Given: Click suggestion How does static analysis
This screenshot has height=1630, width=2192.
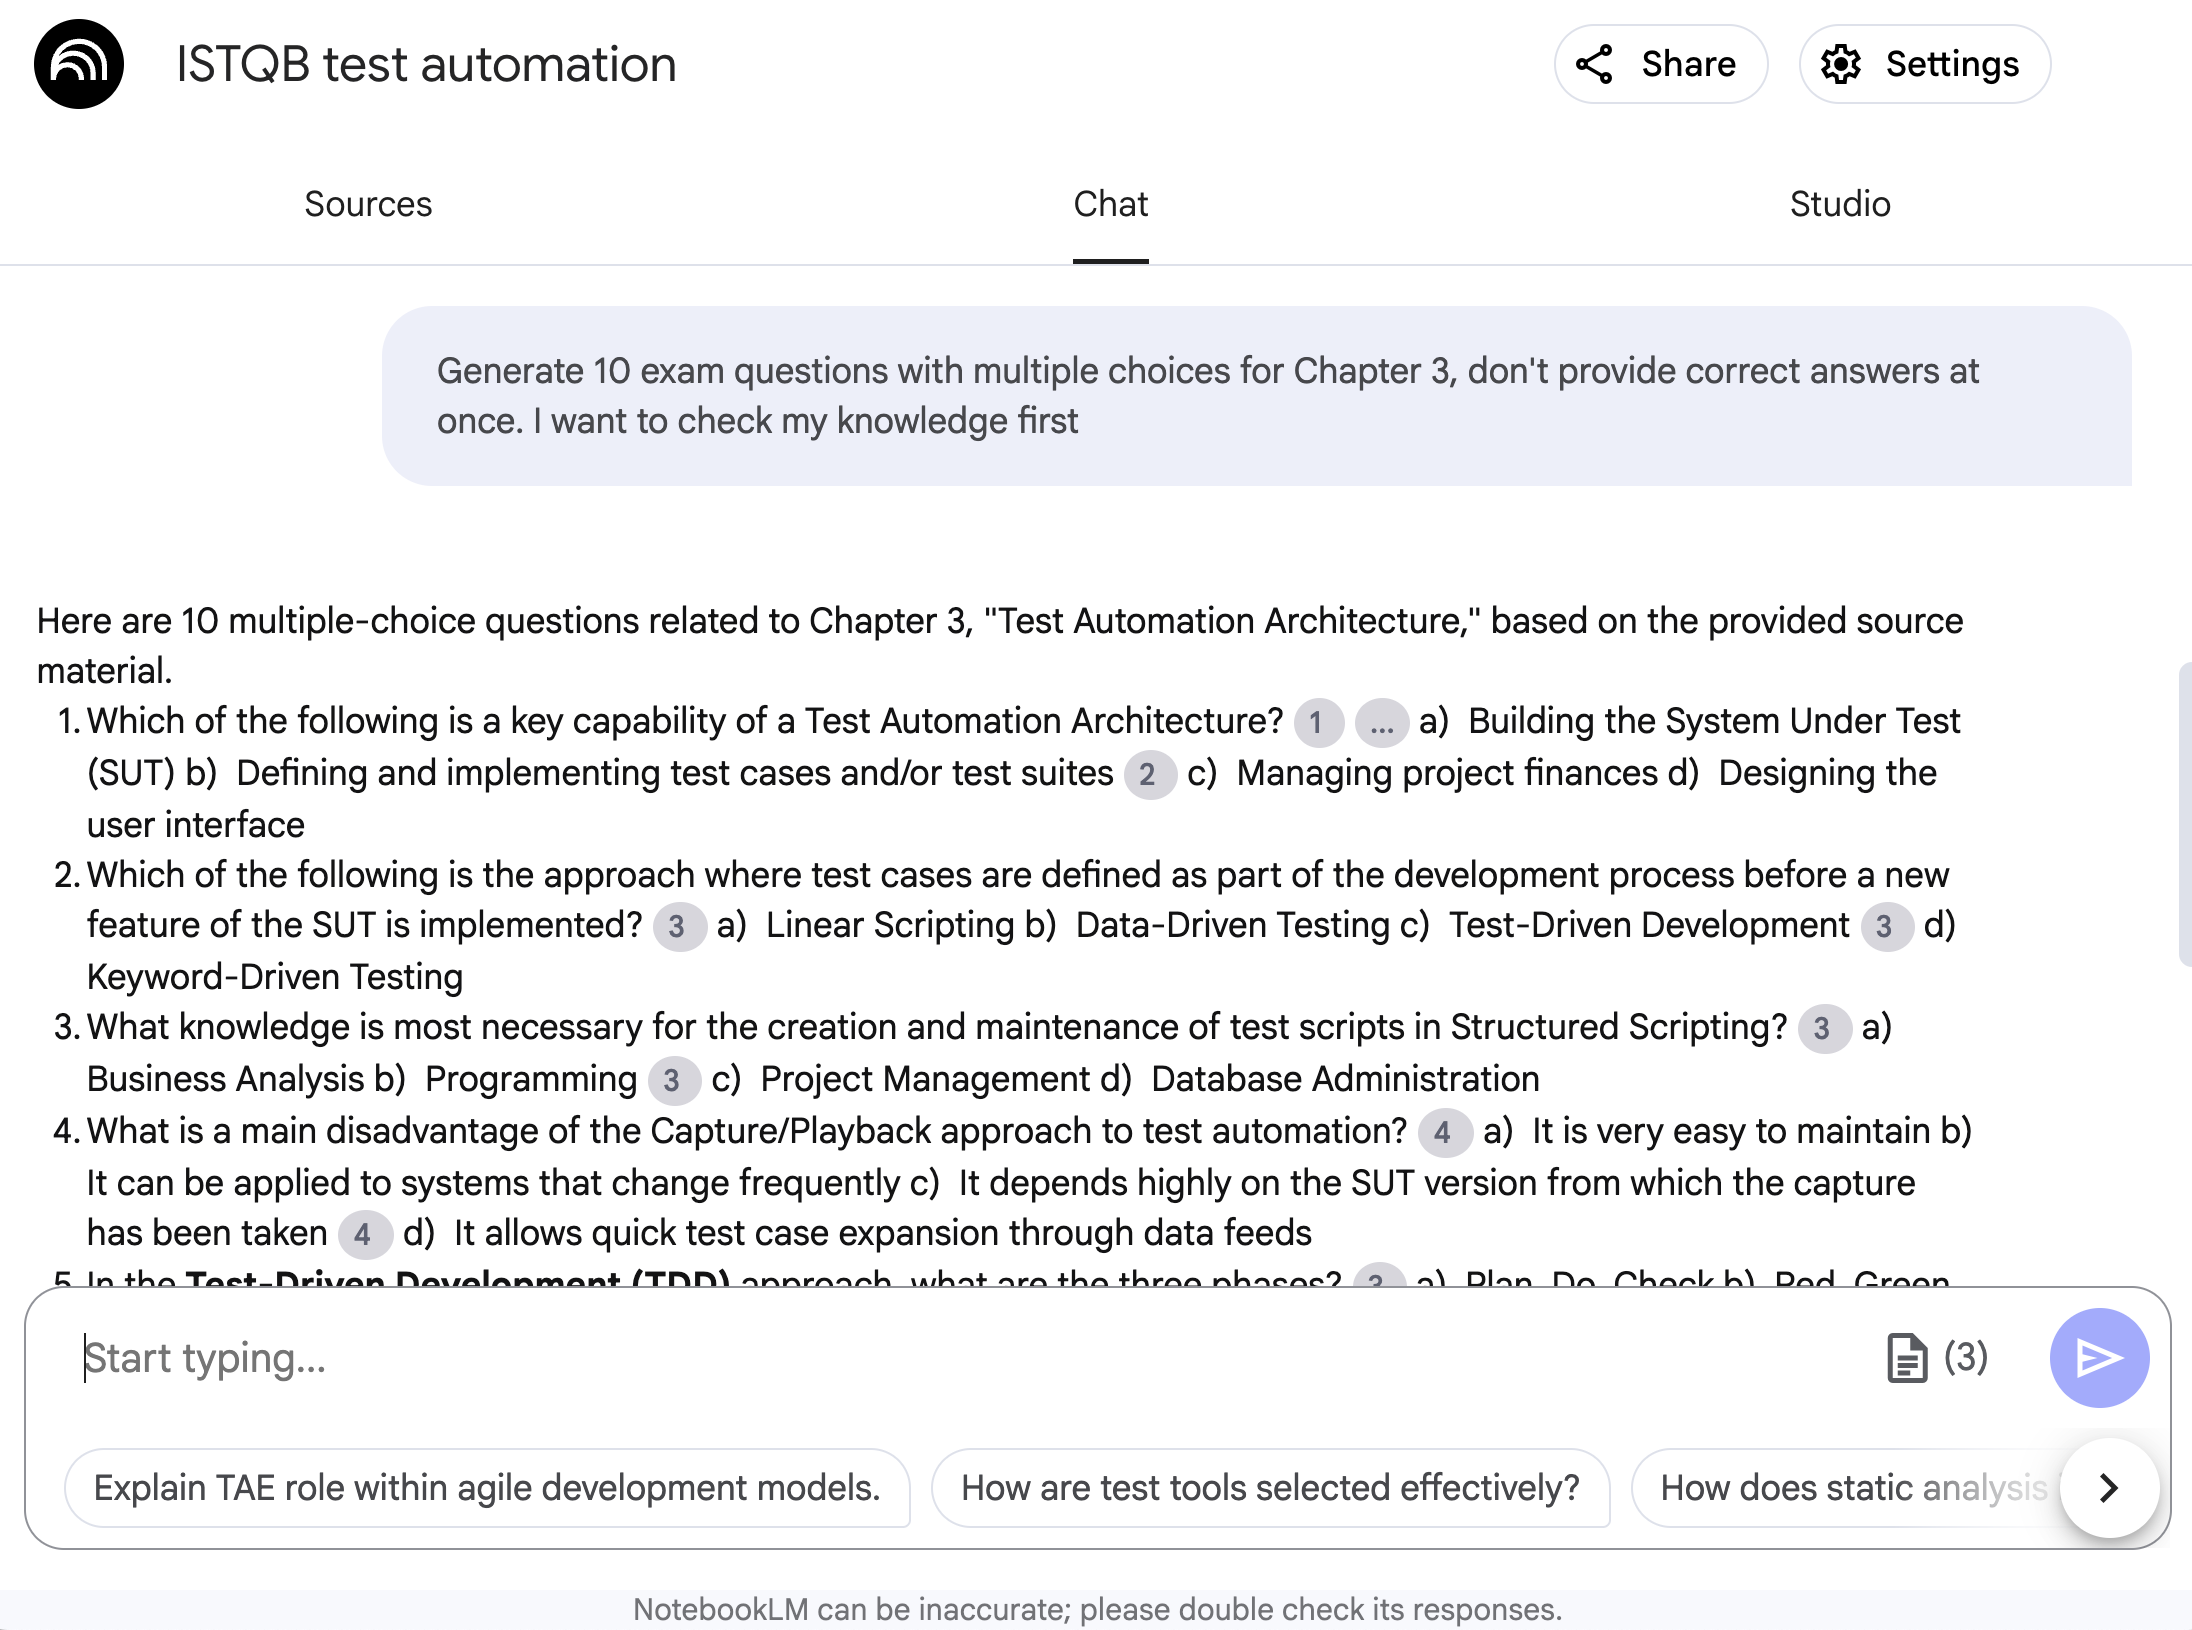Looking at the screenshot, I should click(1850, 1488).
